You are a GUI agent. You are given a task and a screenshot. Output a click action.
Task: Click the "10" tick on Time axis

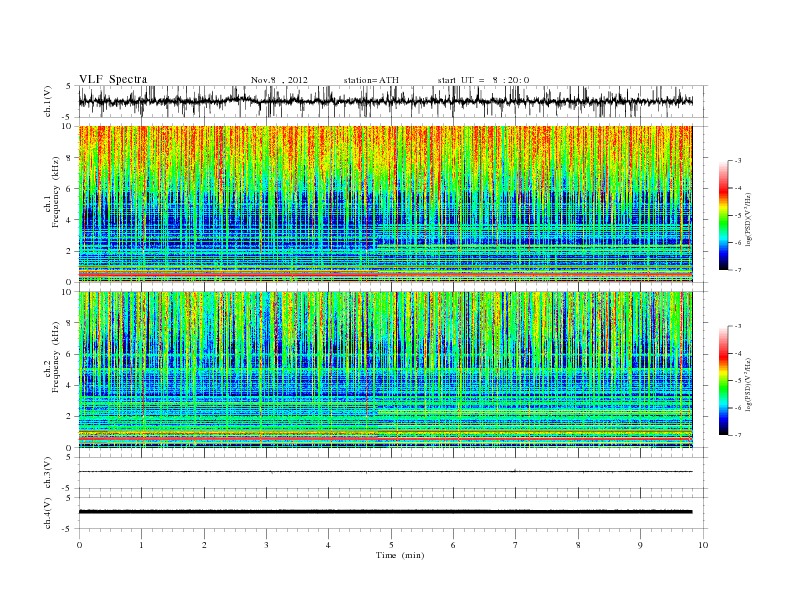coord(703,545)
